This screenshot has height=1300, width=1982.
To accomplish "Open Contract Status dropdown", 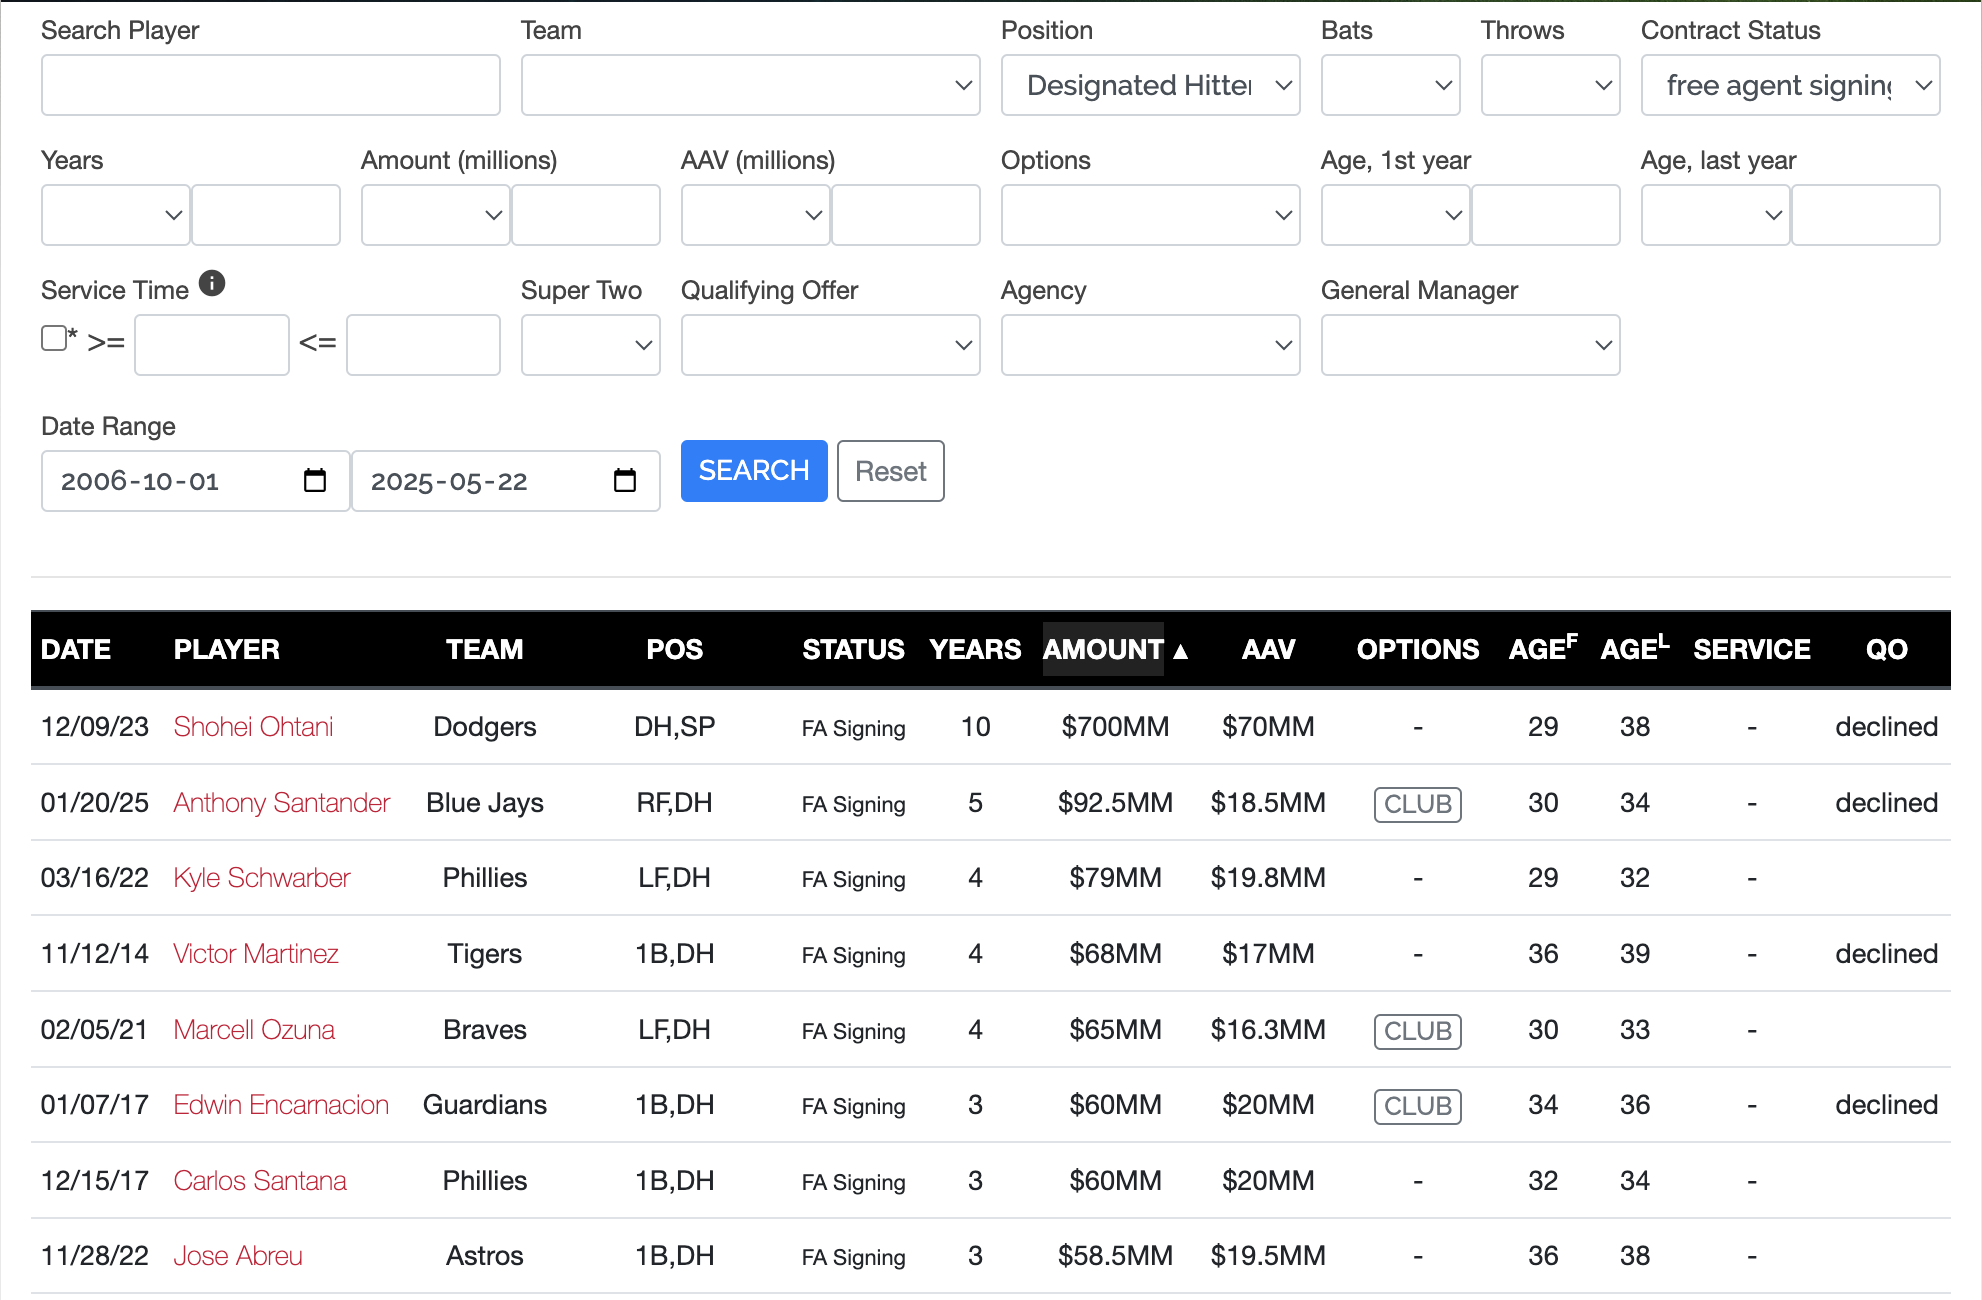I will pos(1790,85).
